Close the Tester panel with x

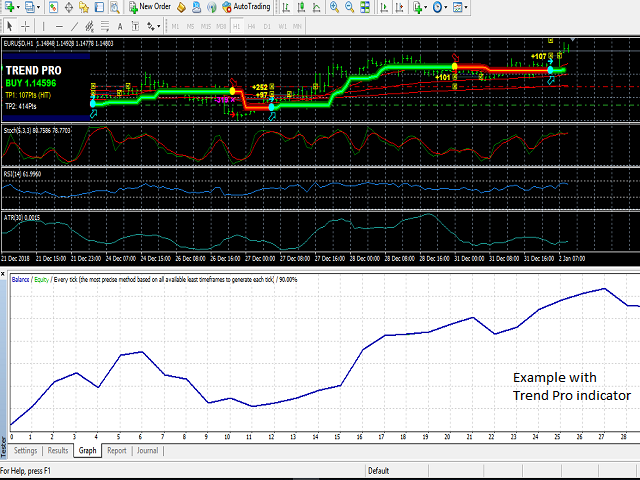(x=3, y=274)
